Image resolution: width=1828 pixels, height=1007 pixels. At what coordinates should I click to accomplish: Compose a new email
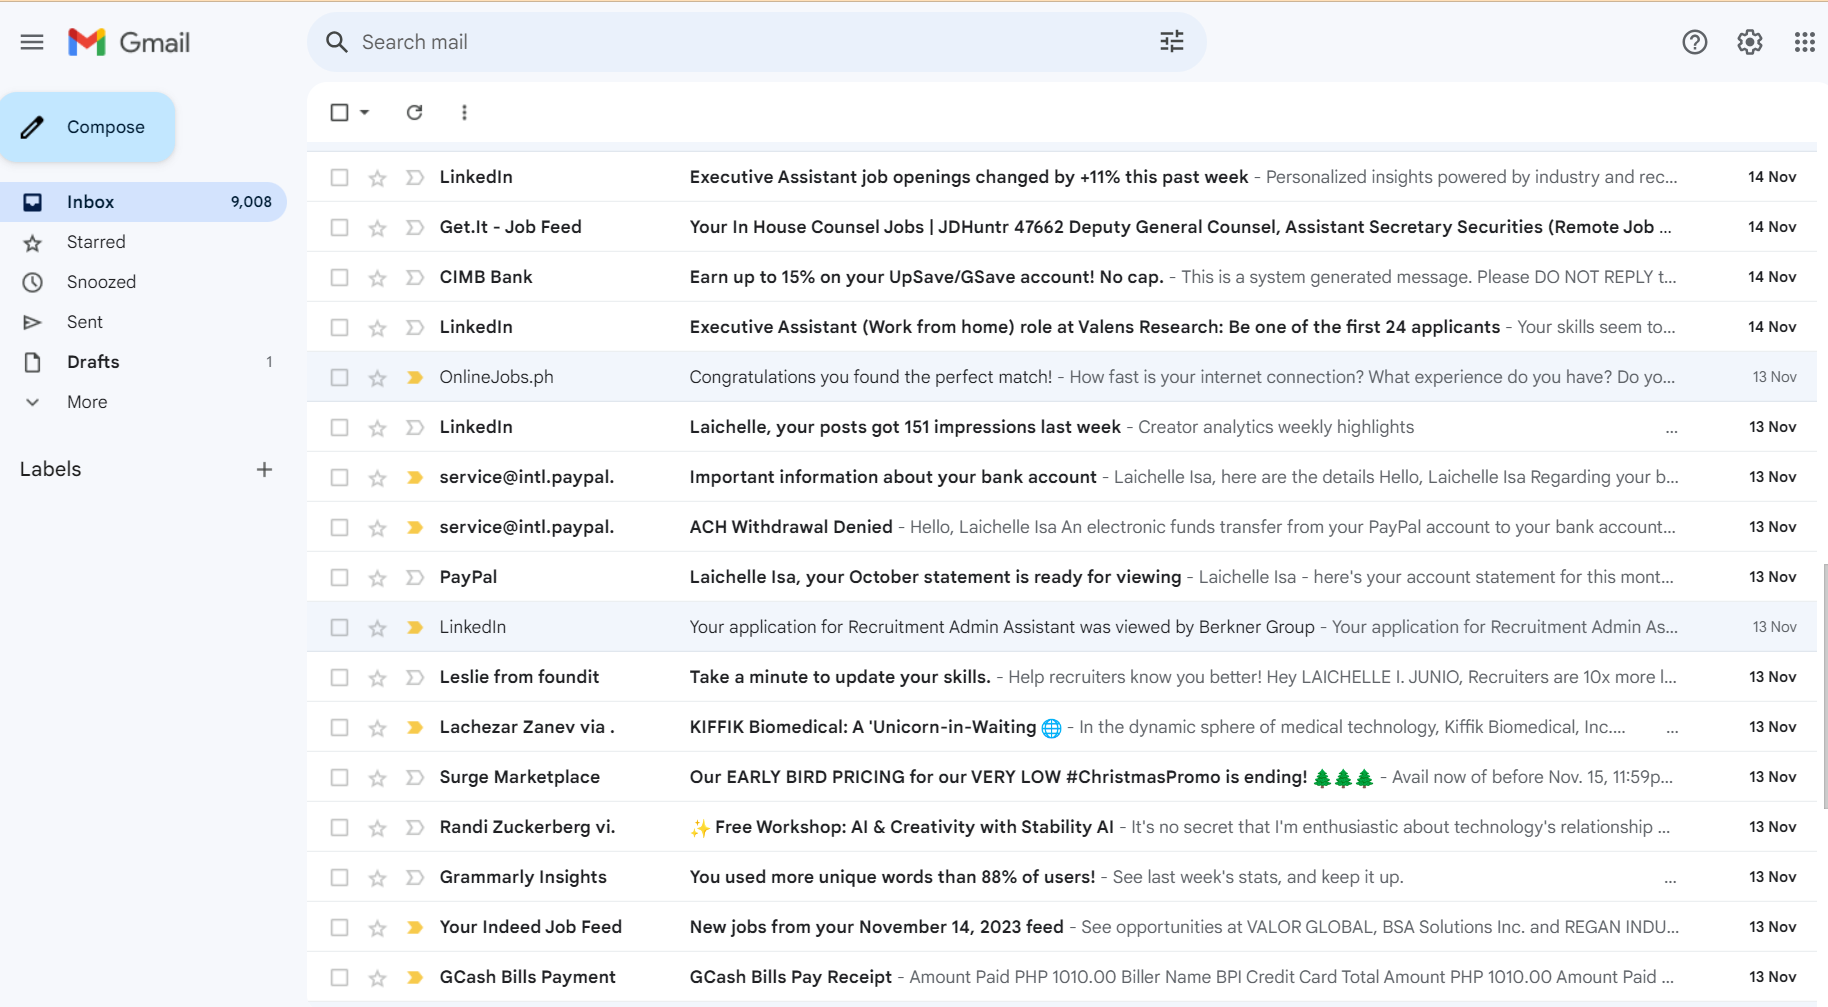(88, 127)
